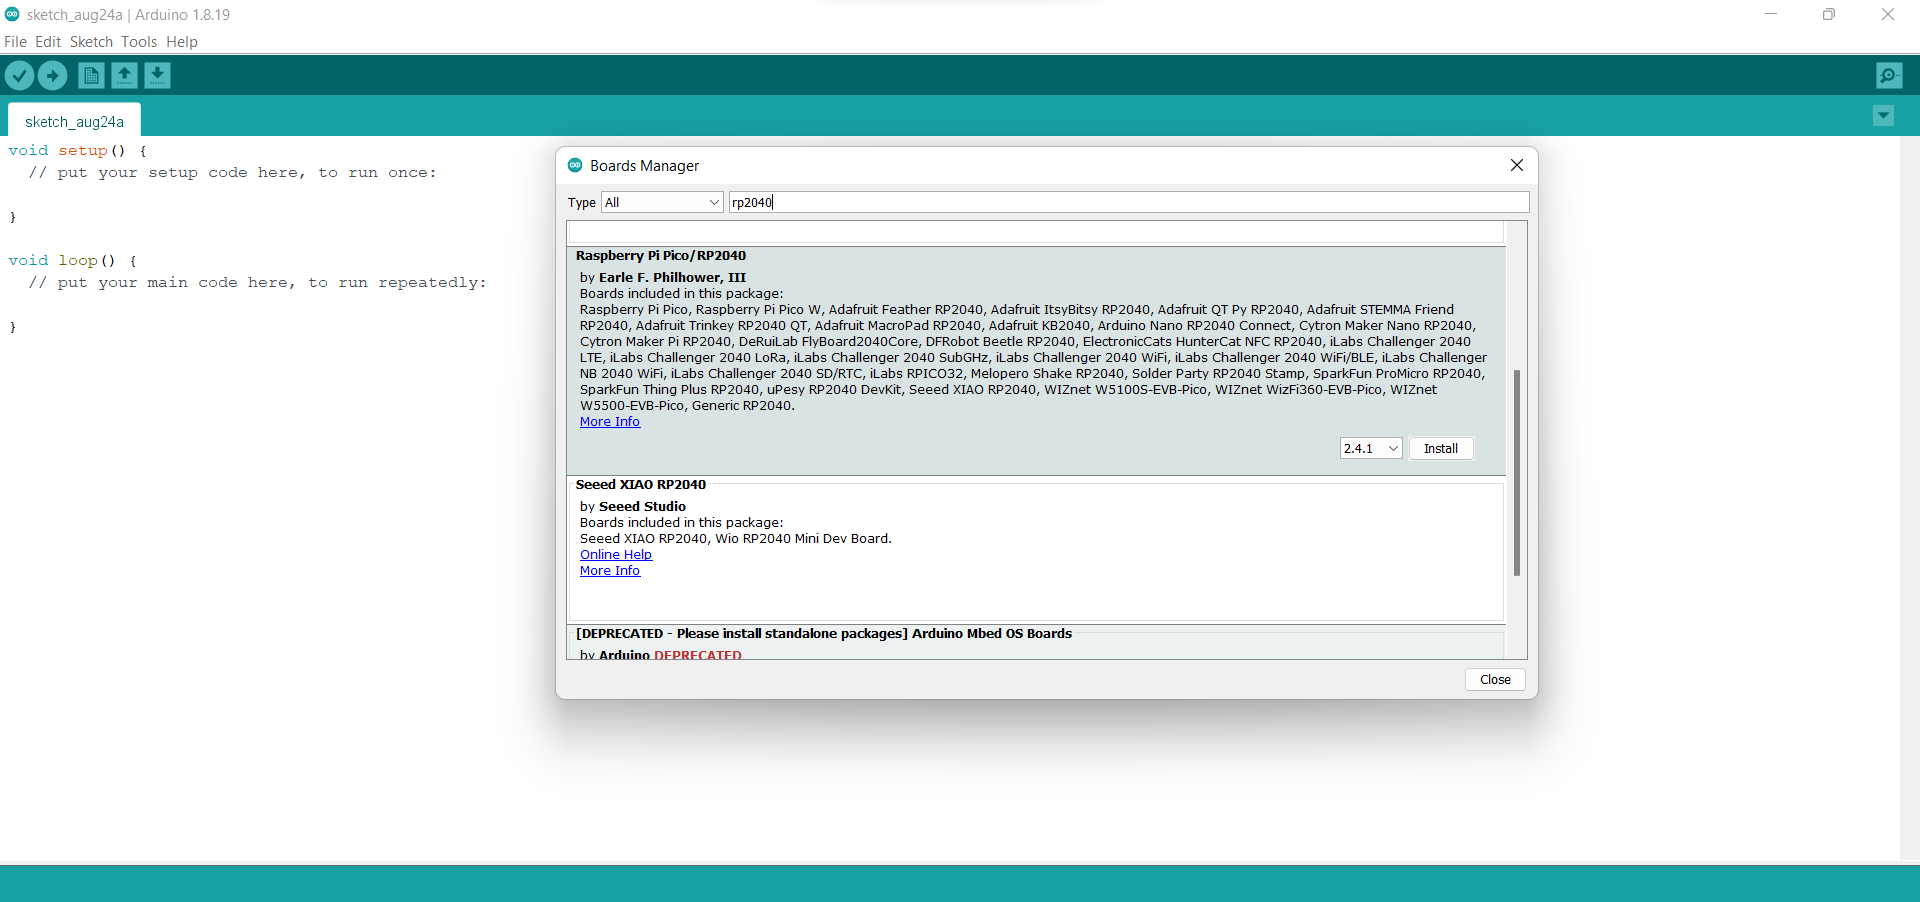This screenshot has height=902, width=1920.
Task: Save the sketch with Save icon
Action: pyautogui.click(x=157, y=76)
